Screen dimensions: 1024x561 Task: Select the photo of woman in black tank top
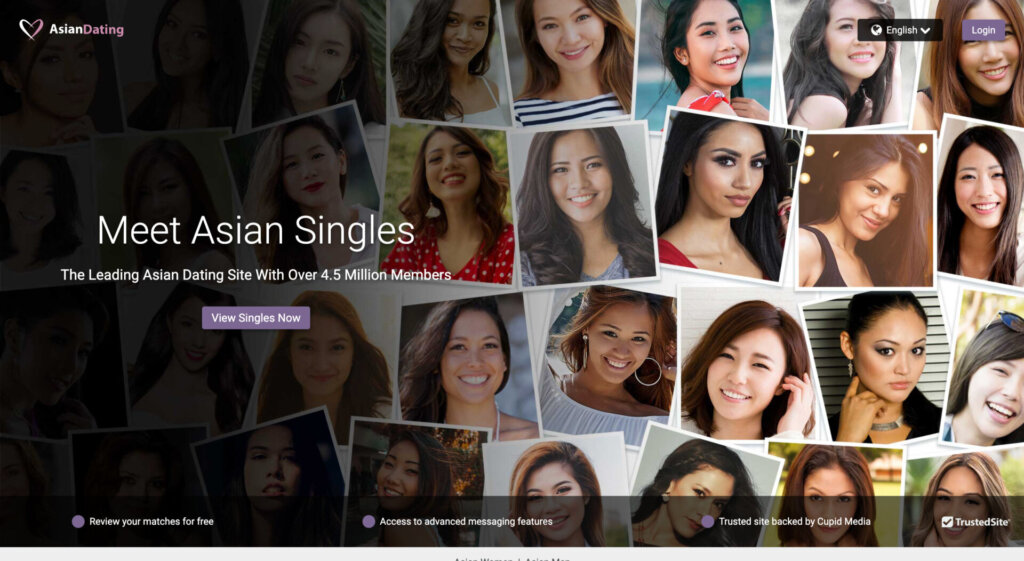point(866,210)
